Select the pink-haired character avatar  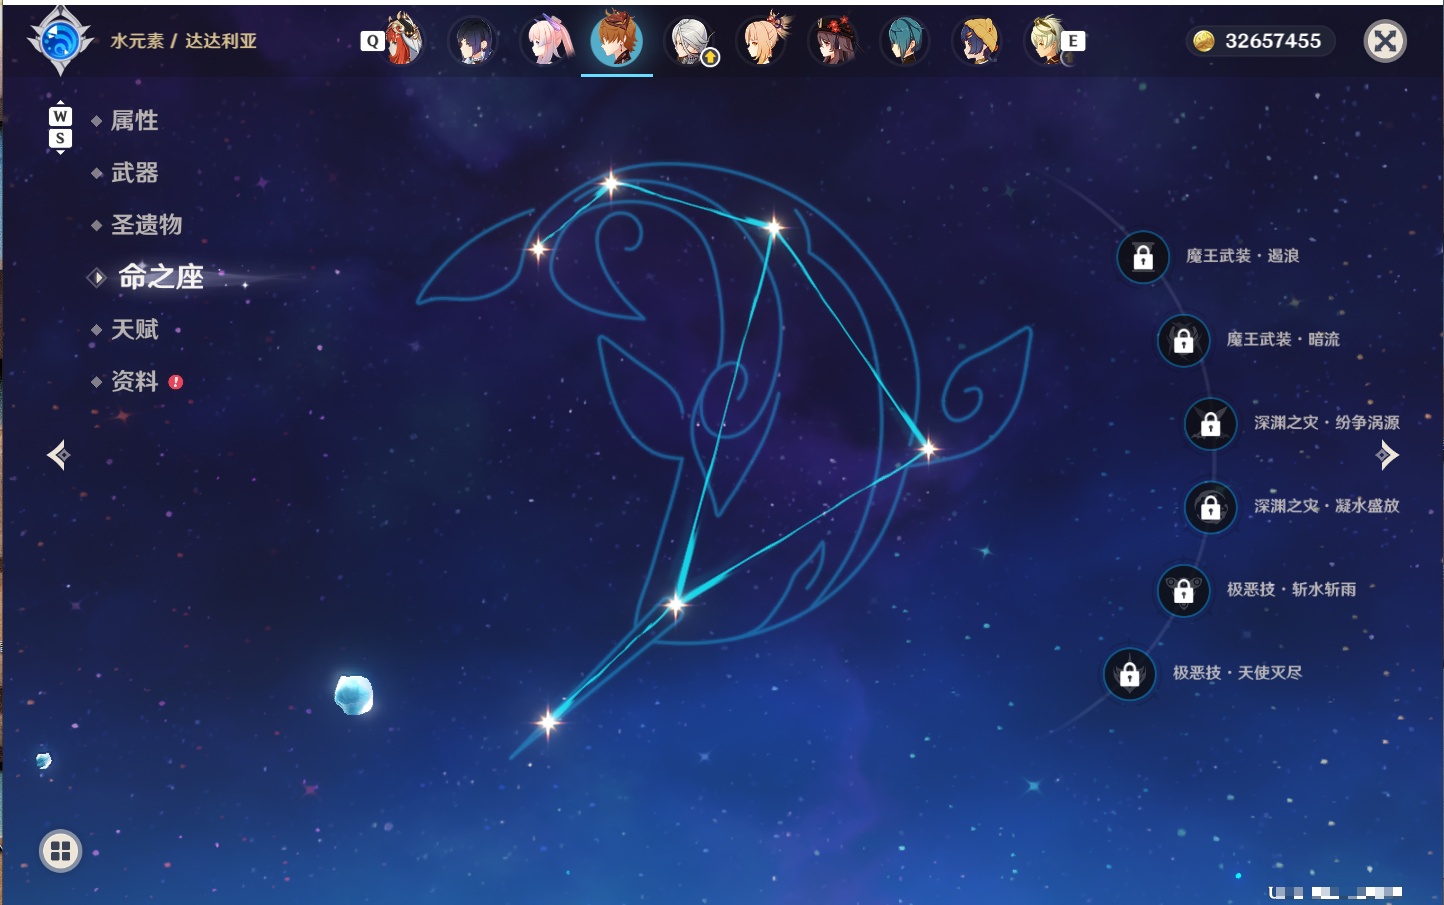coord(547,41)
